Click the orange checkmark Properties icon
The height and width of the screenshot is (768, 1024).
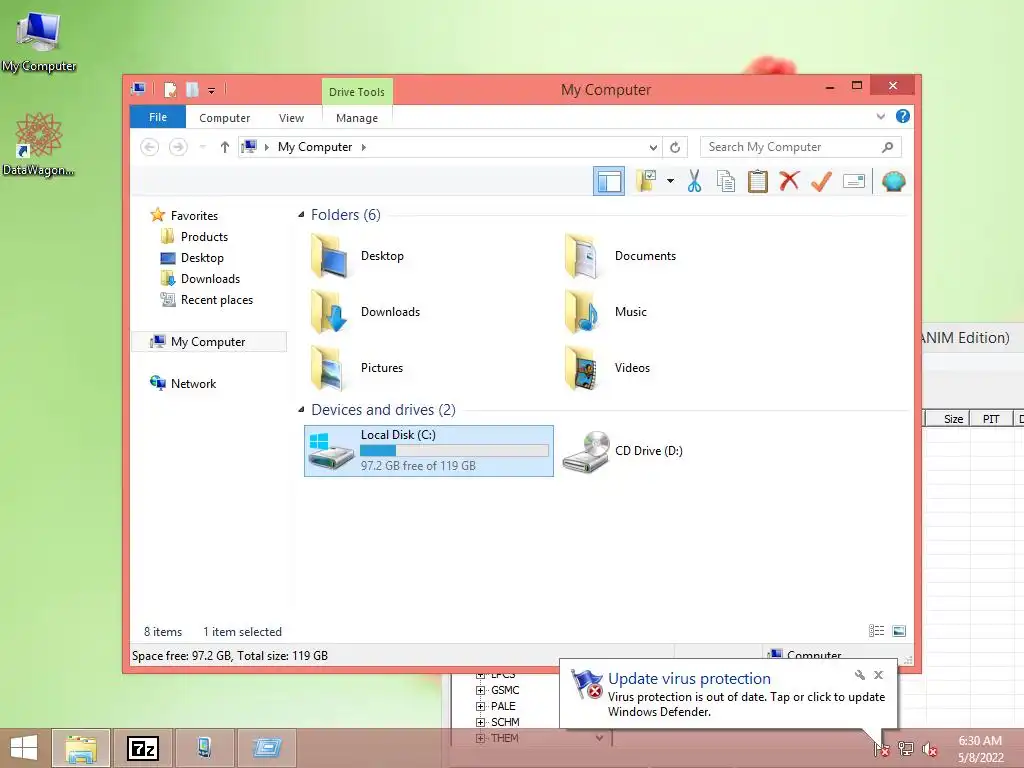tap(822, 181)
